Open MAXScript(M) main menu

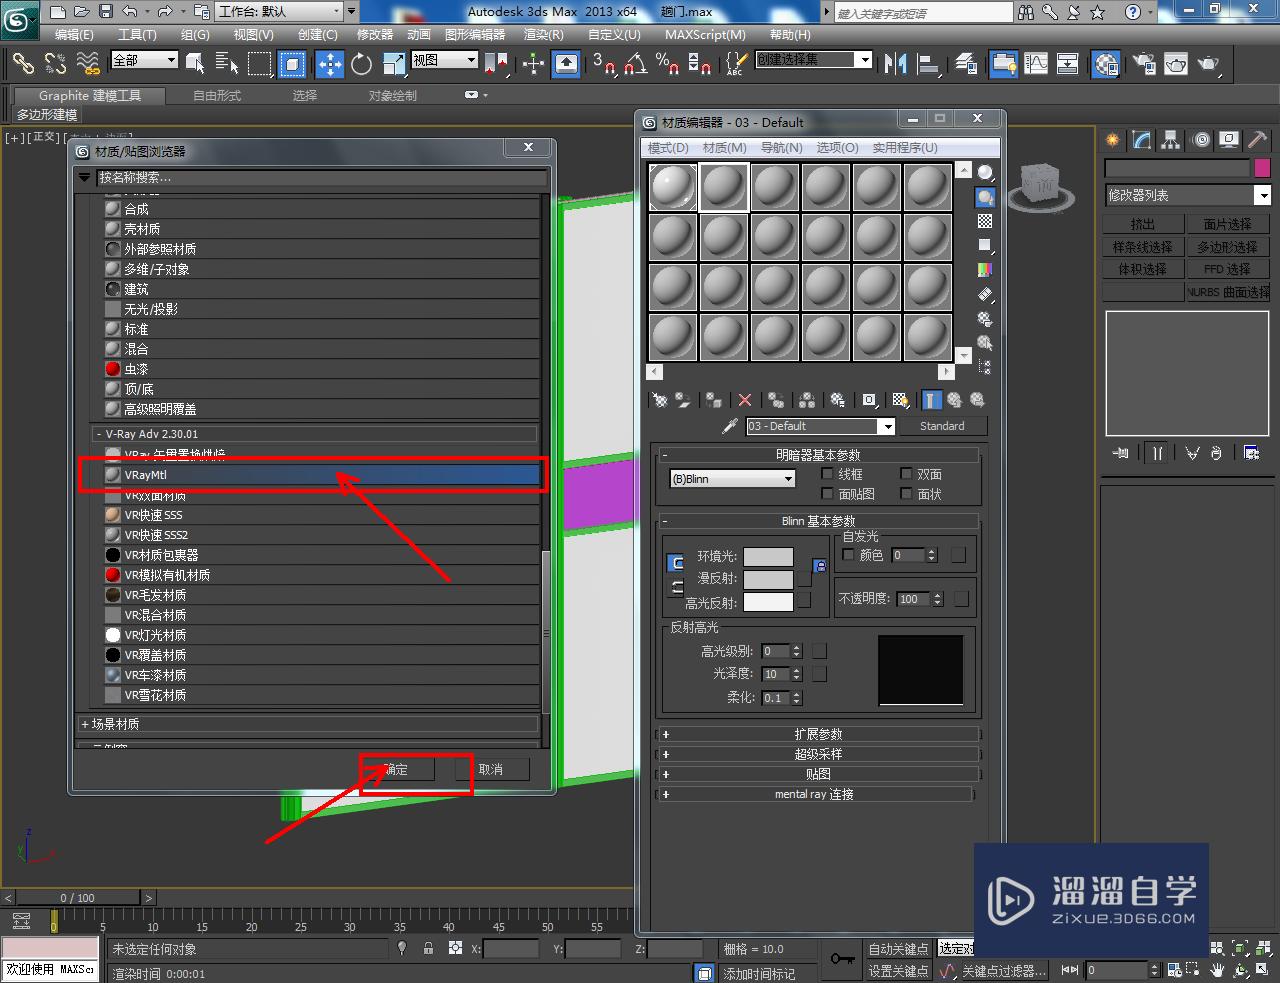[705, 34]
